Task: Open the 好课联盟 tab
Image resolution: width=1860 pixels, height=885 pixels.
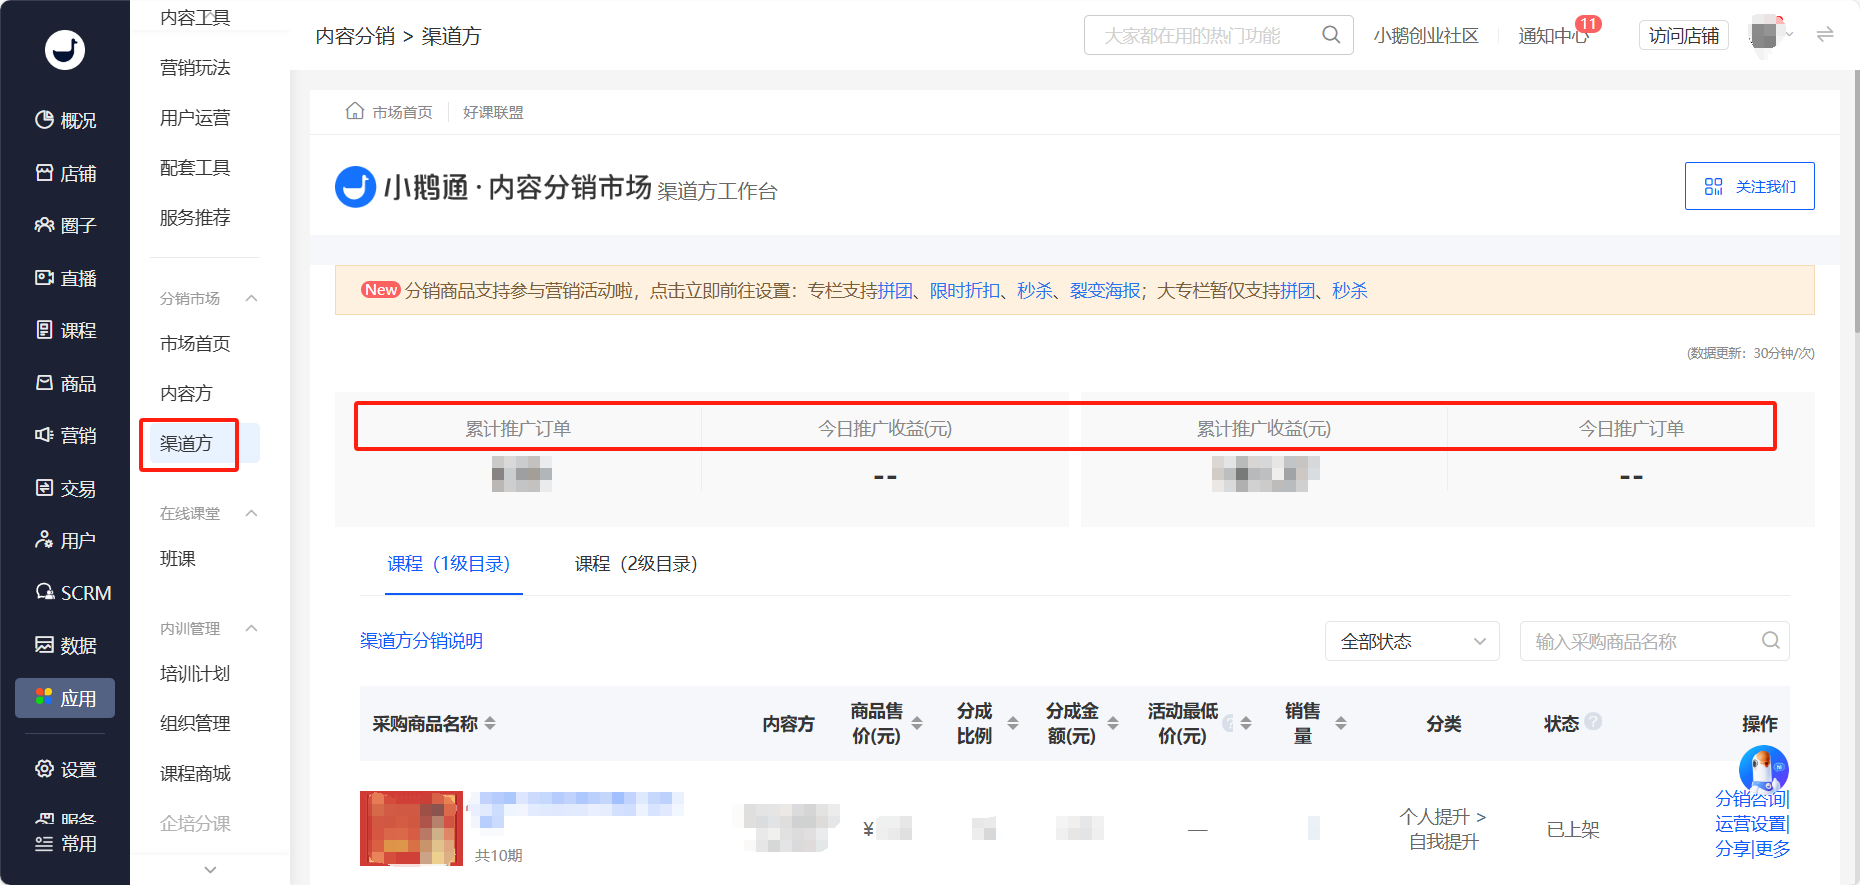Action: pyautogui.click(x=493, y=112)
